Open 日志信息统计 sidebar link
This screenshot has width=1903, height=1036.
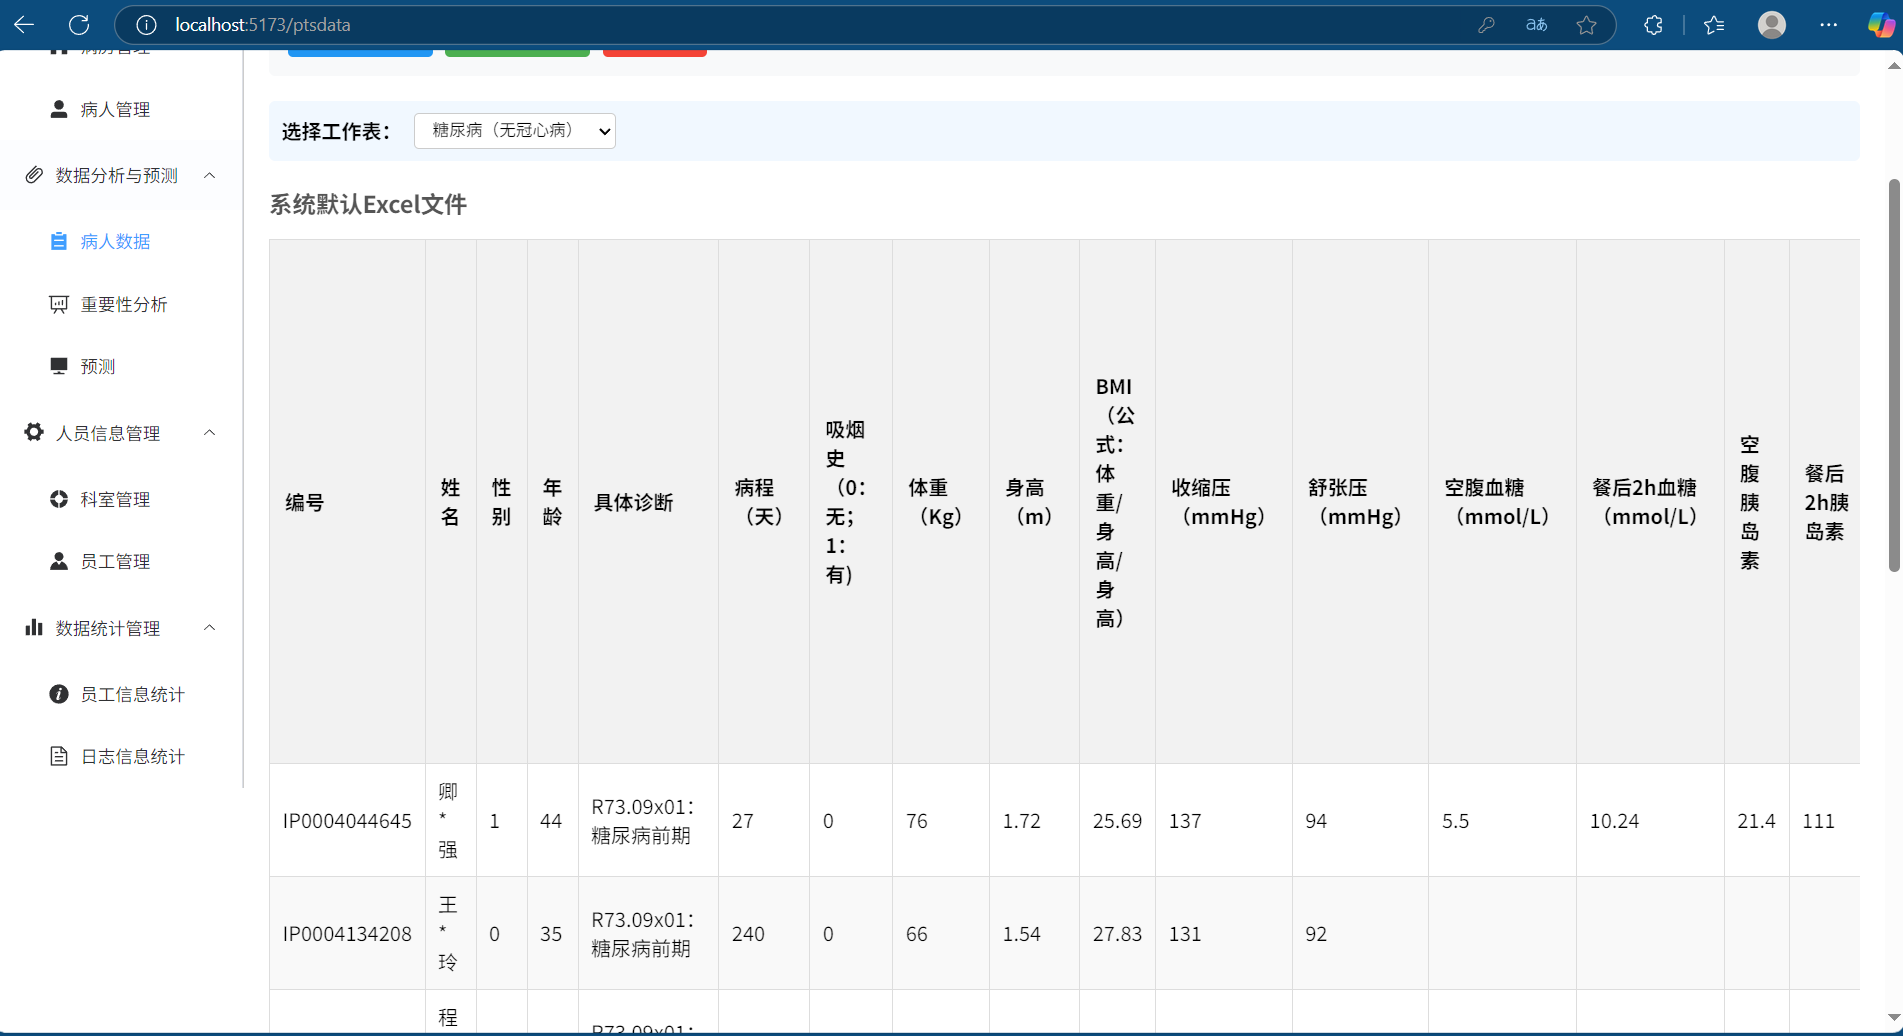(x=132, y=757)
